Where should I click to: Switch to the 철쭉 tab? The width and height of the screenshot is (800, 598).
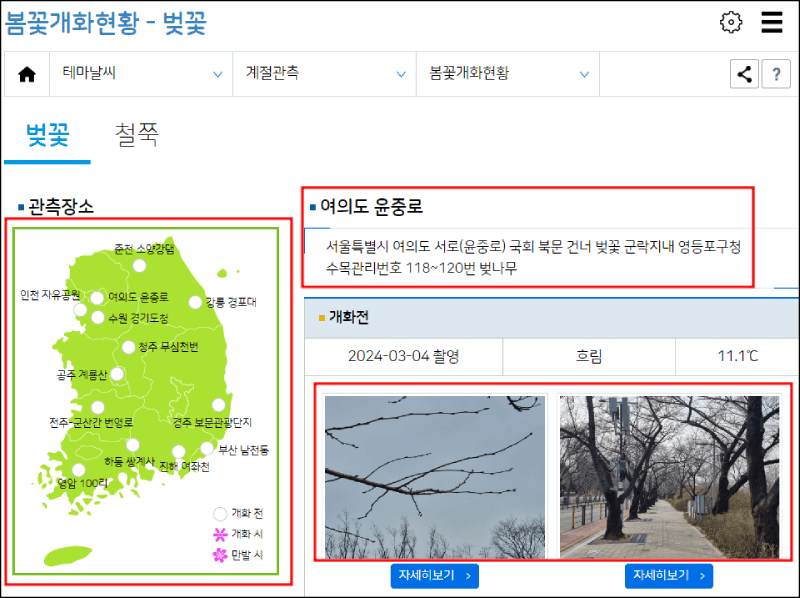pyautogui.click(x=137, y=135)
